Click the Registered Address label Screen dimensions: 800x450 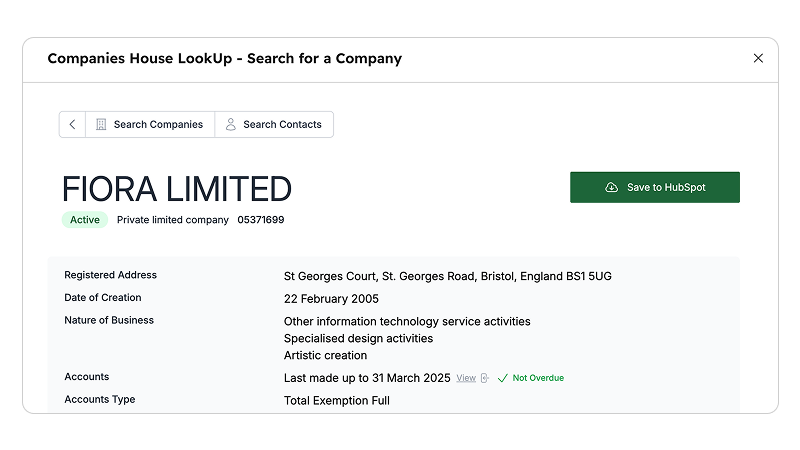click(110, 275)
